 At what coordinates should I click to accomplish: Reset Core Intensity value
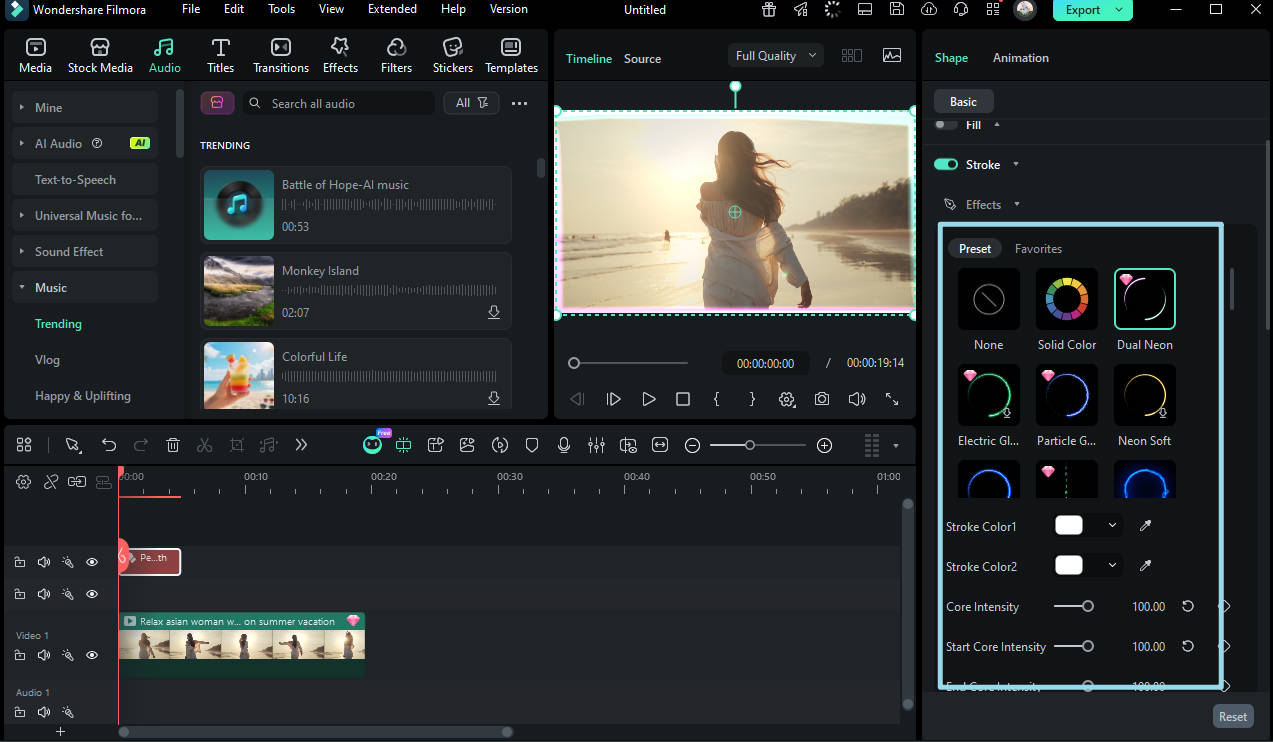(x=1188, y=607)
